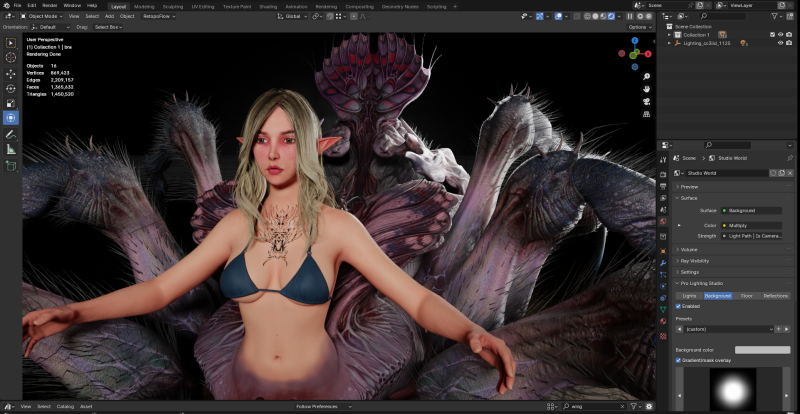This screenshot has height=414, width=800.
Task: Select the Scale tool in the toolbar
Action: pyautogui.click(x=11, y=103)
